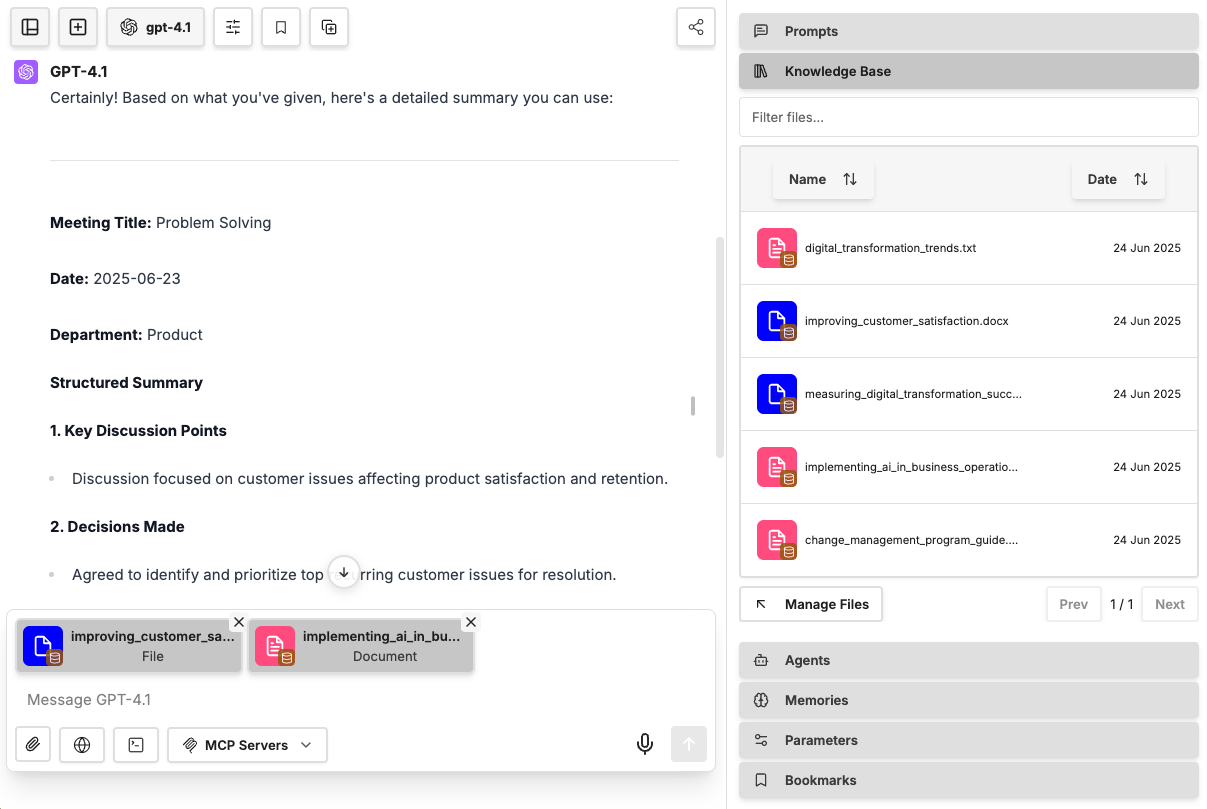This screenshot has width=1207, height=809.
Task: Click the globe web search icon
Action: 82,745
